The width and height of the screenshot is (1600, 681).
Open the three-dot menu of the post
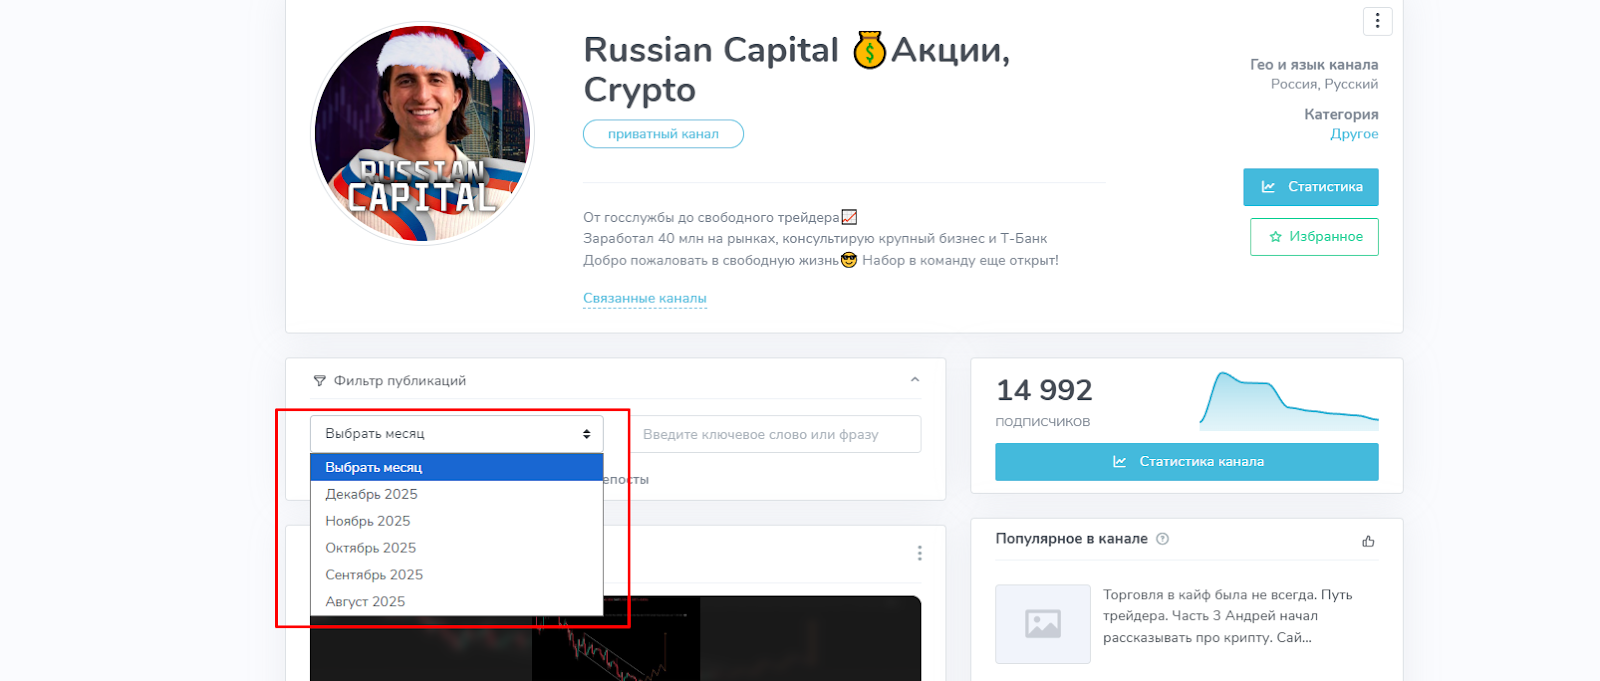click(x=919, y=553)
